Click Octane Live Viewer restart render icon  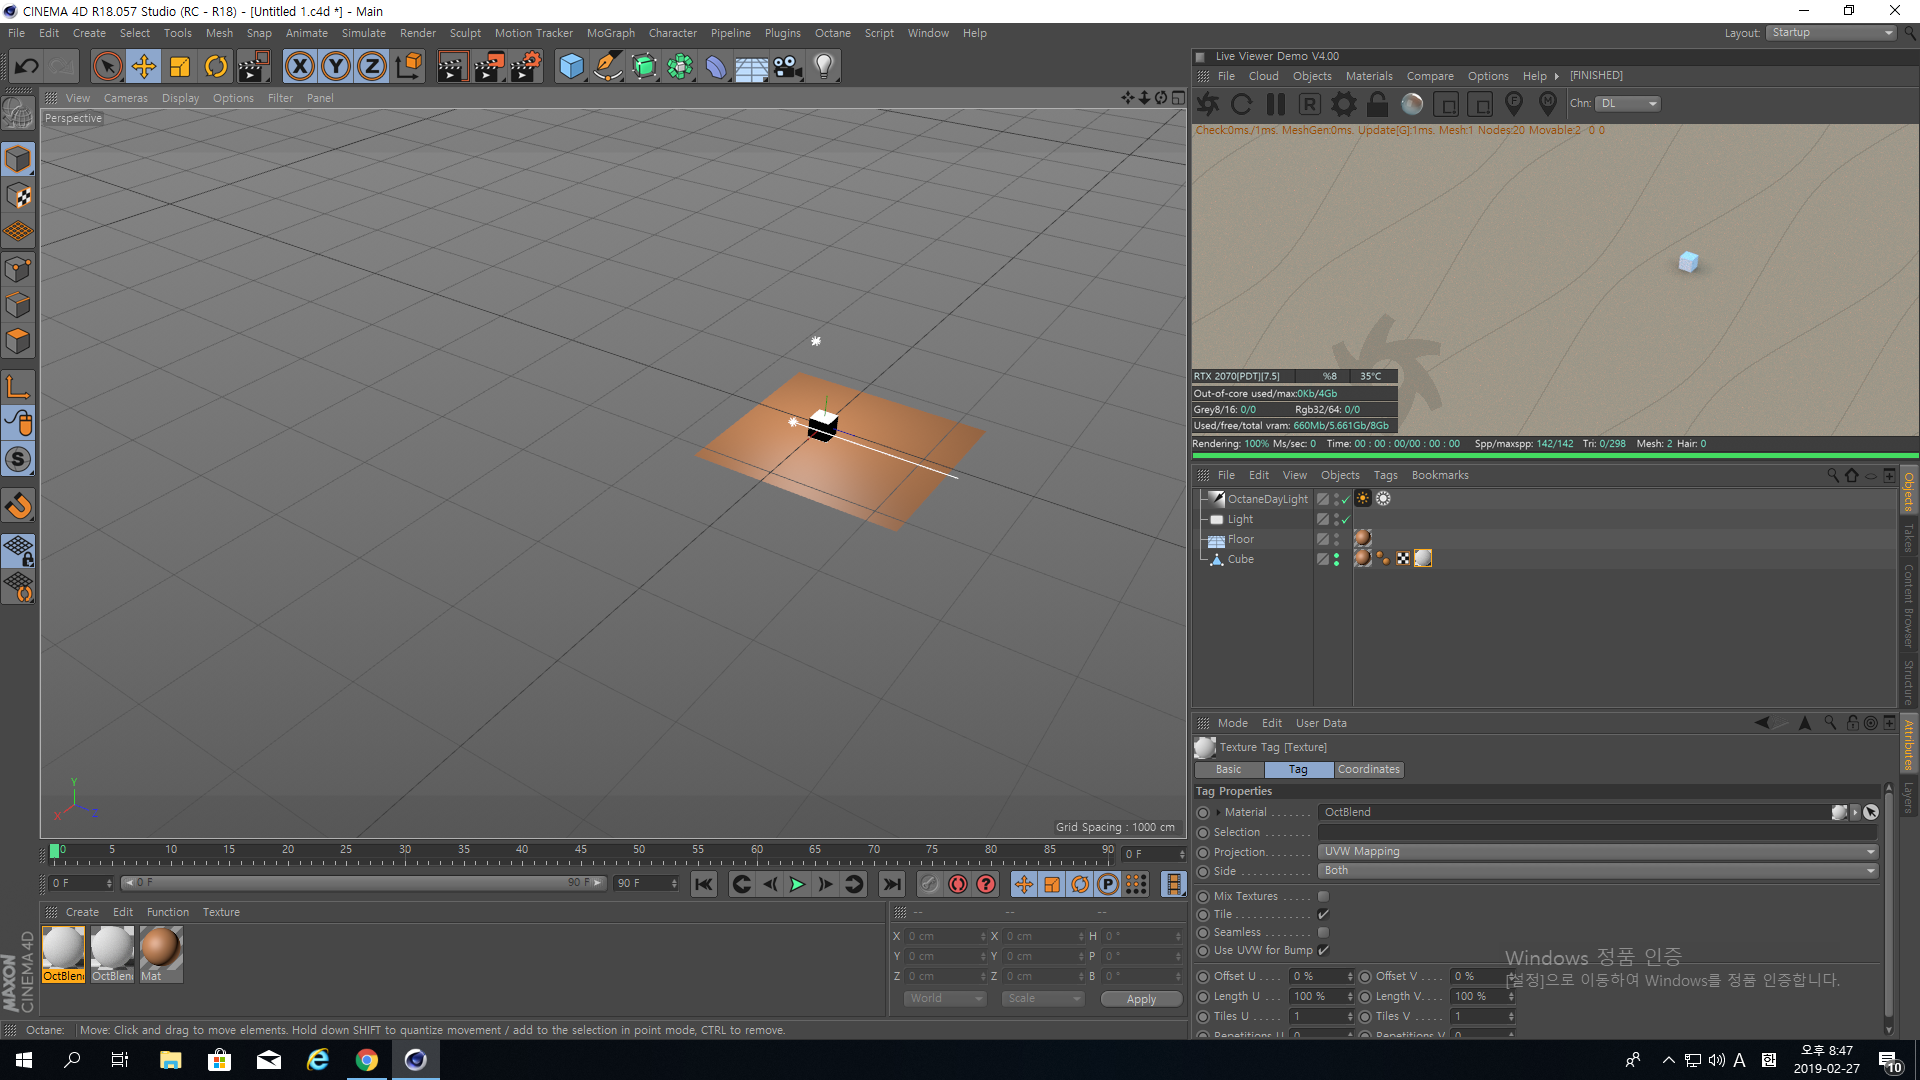click(1242, 104)
